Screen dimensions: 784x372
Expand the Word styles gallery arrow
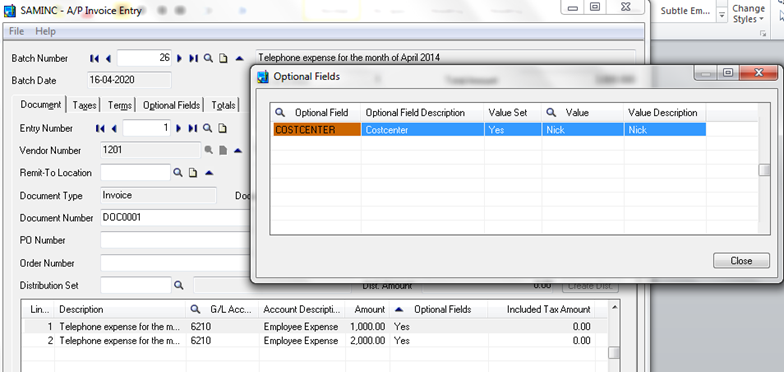(722, 16)
